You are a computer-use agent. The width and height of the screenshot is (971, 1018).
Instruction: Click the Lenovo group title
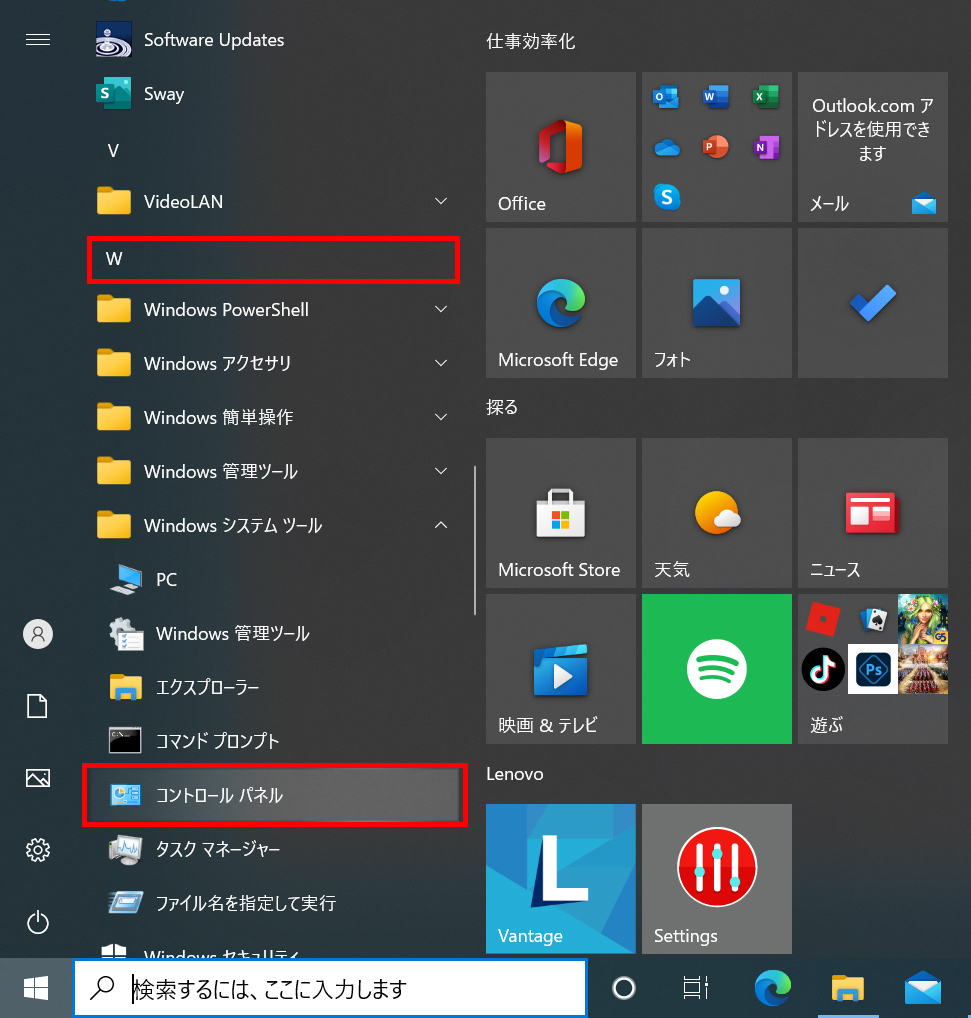coord(515,773)
